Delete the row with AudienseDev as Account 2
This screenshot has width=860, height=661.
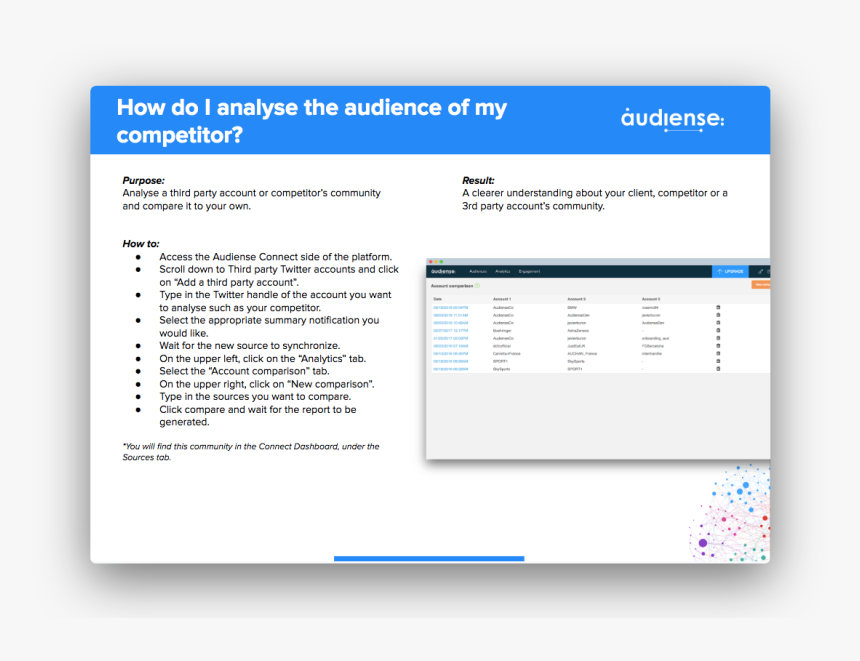point(718,315)
